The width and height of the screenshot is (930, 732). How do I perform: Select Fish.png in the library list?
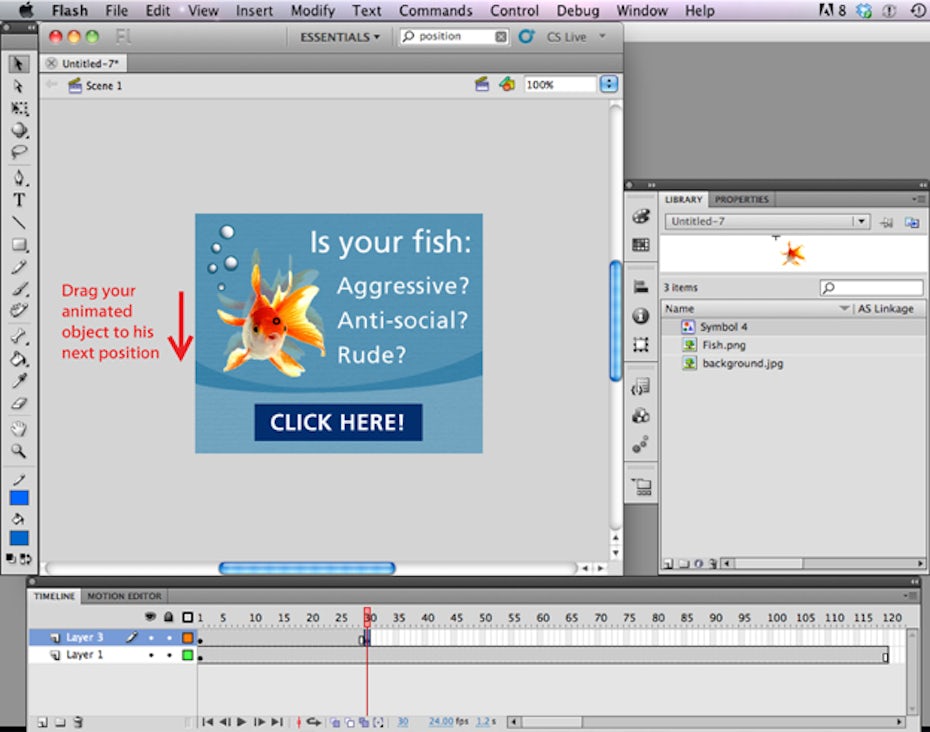724,345
